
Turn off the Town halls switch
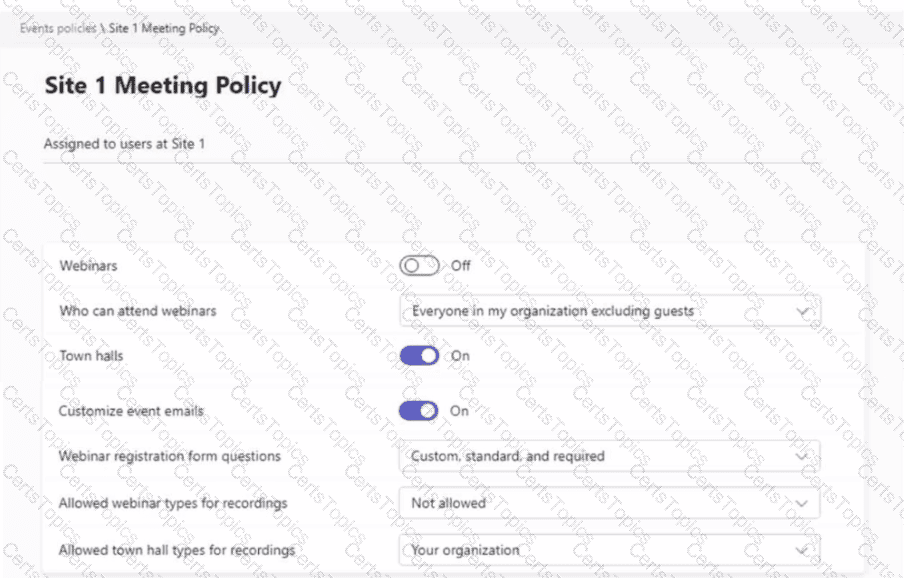click(x=419, y=356)
